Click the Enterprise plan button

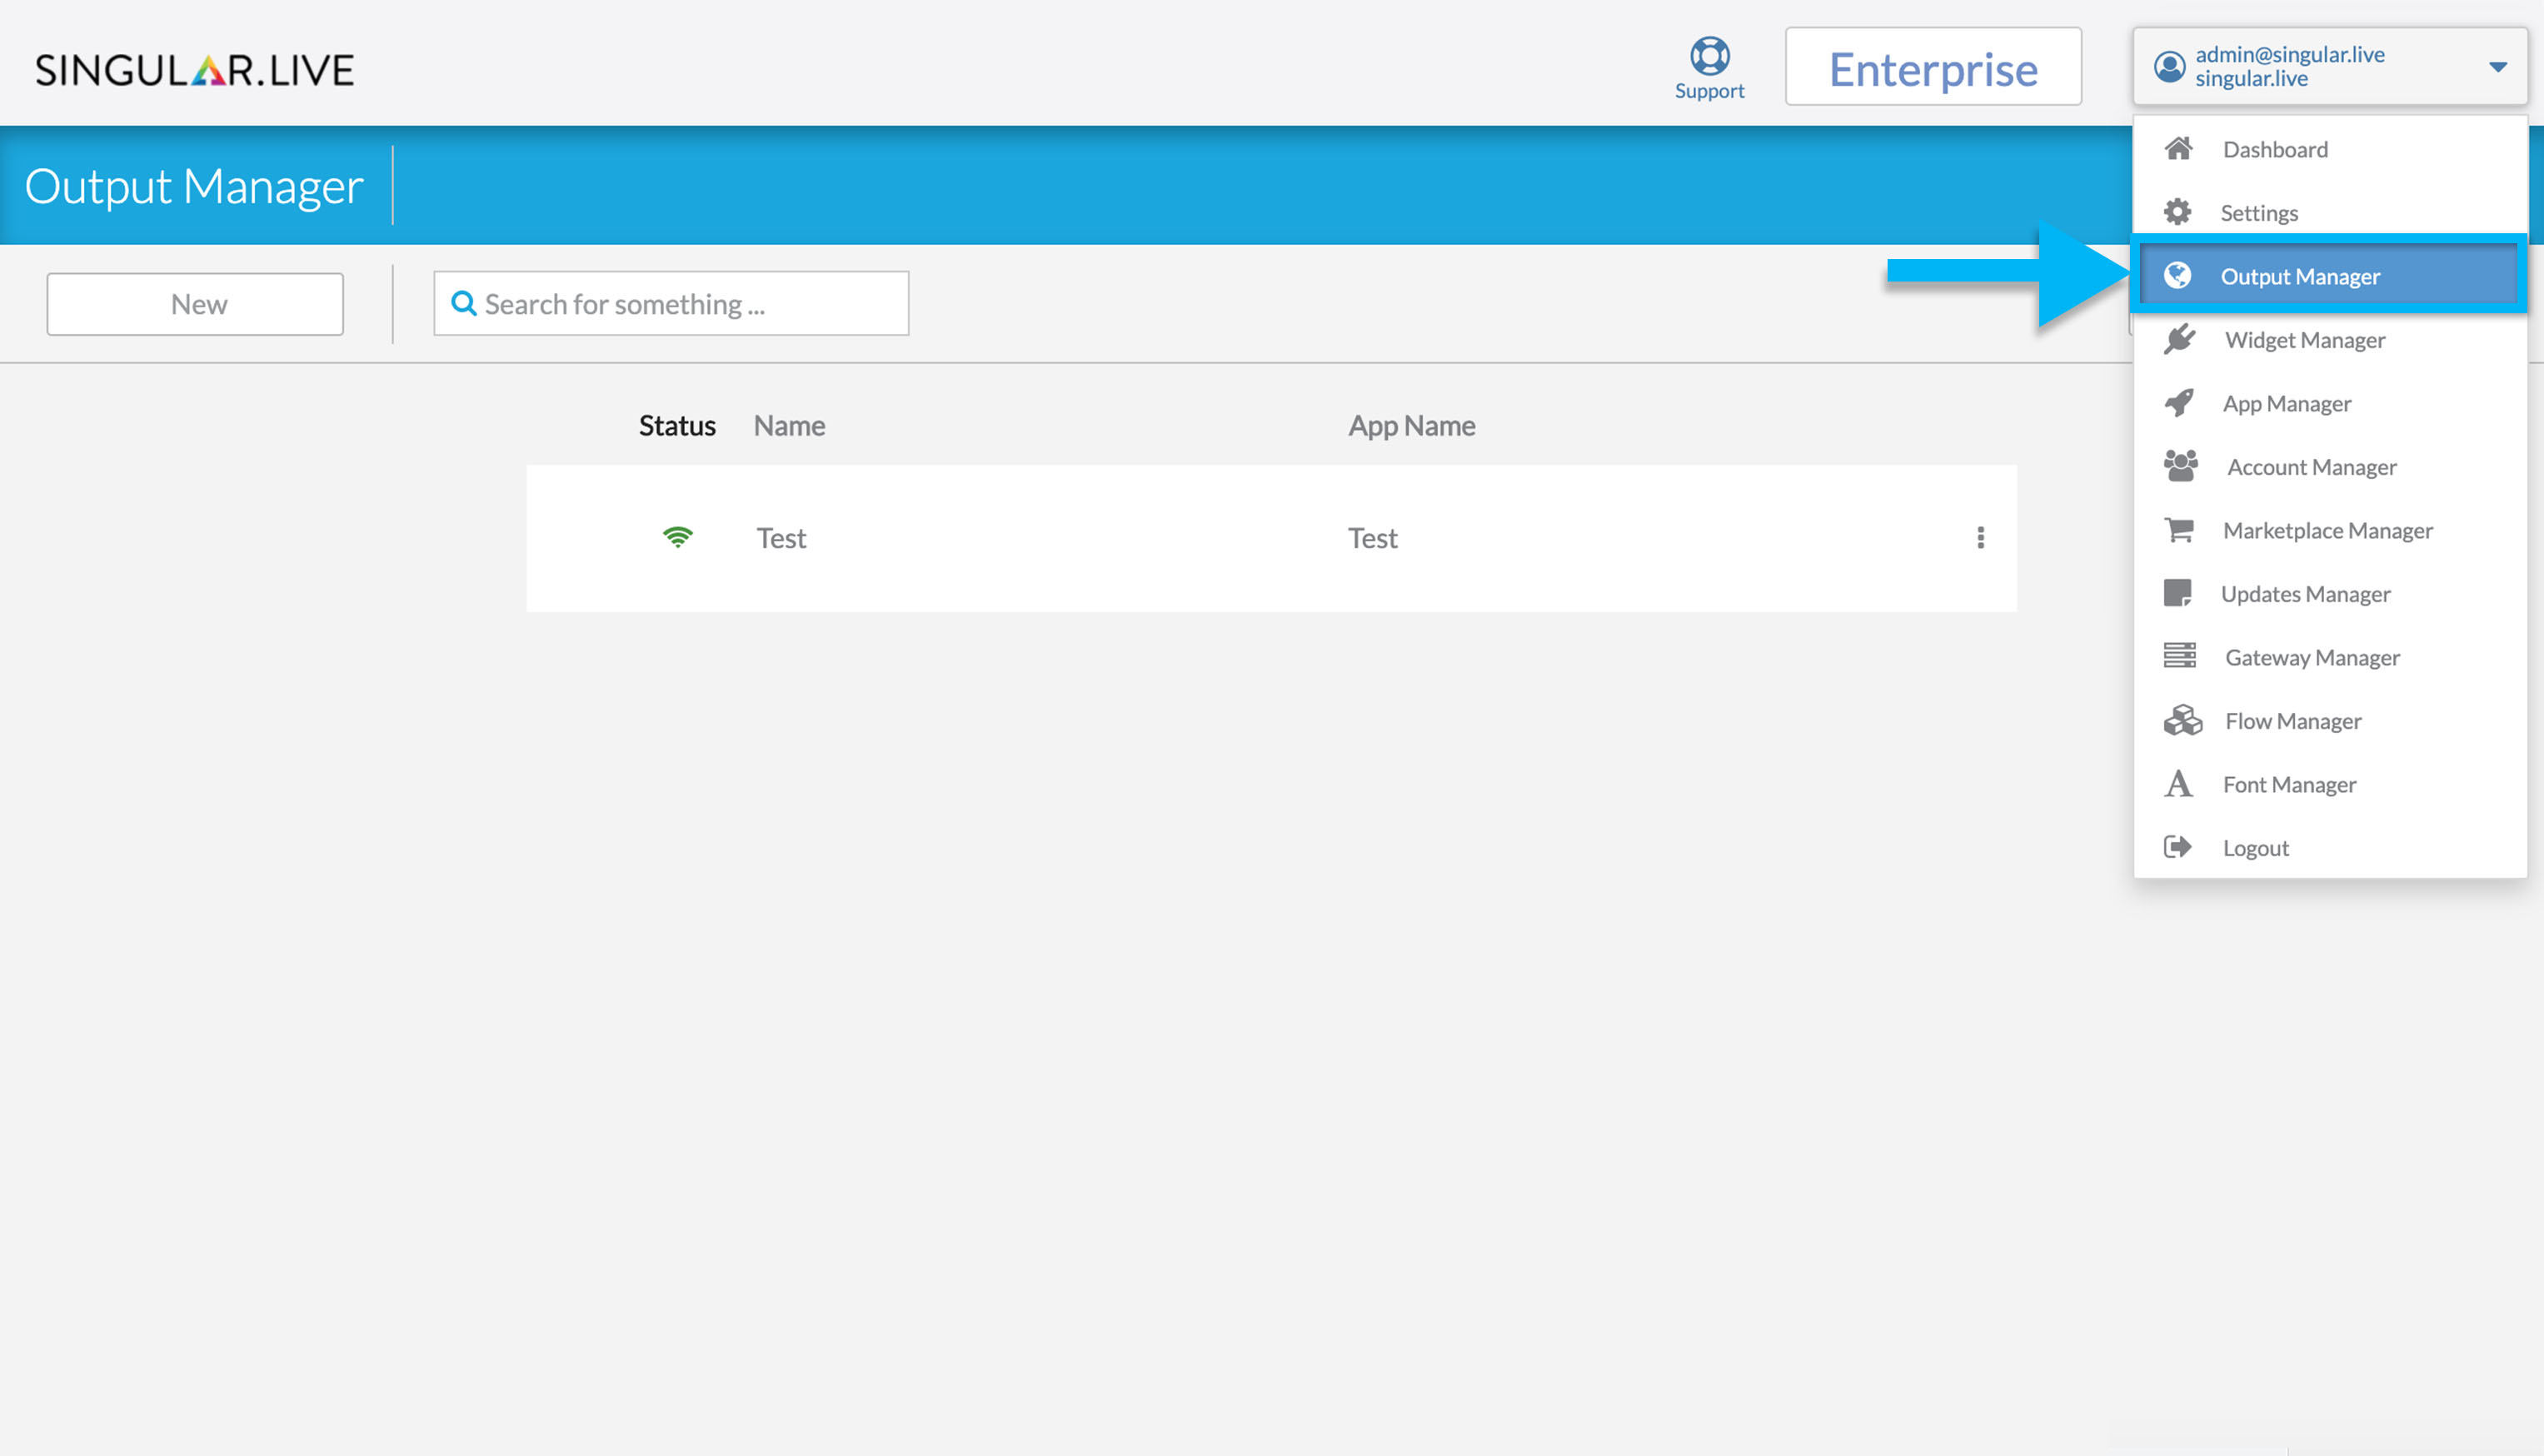pyautogui.click(x=1933, y=67)
